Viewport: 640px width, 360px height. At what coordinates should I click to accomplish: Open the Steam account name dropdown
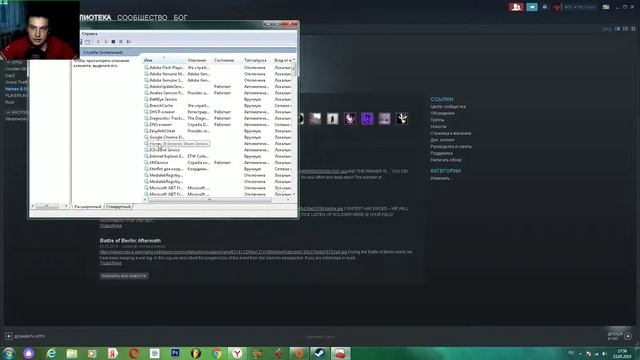coord(580,7)
